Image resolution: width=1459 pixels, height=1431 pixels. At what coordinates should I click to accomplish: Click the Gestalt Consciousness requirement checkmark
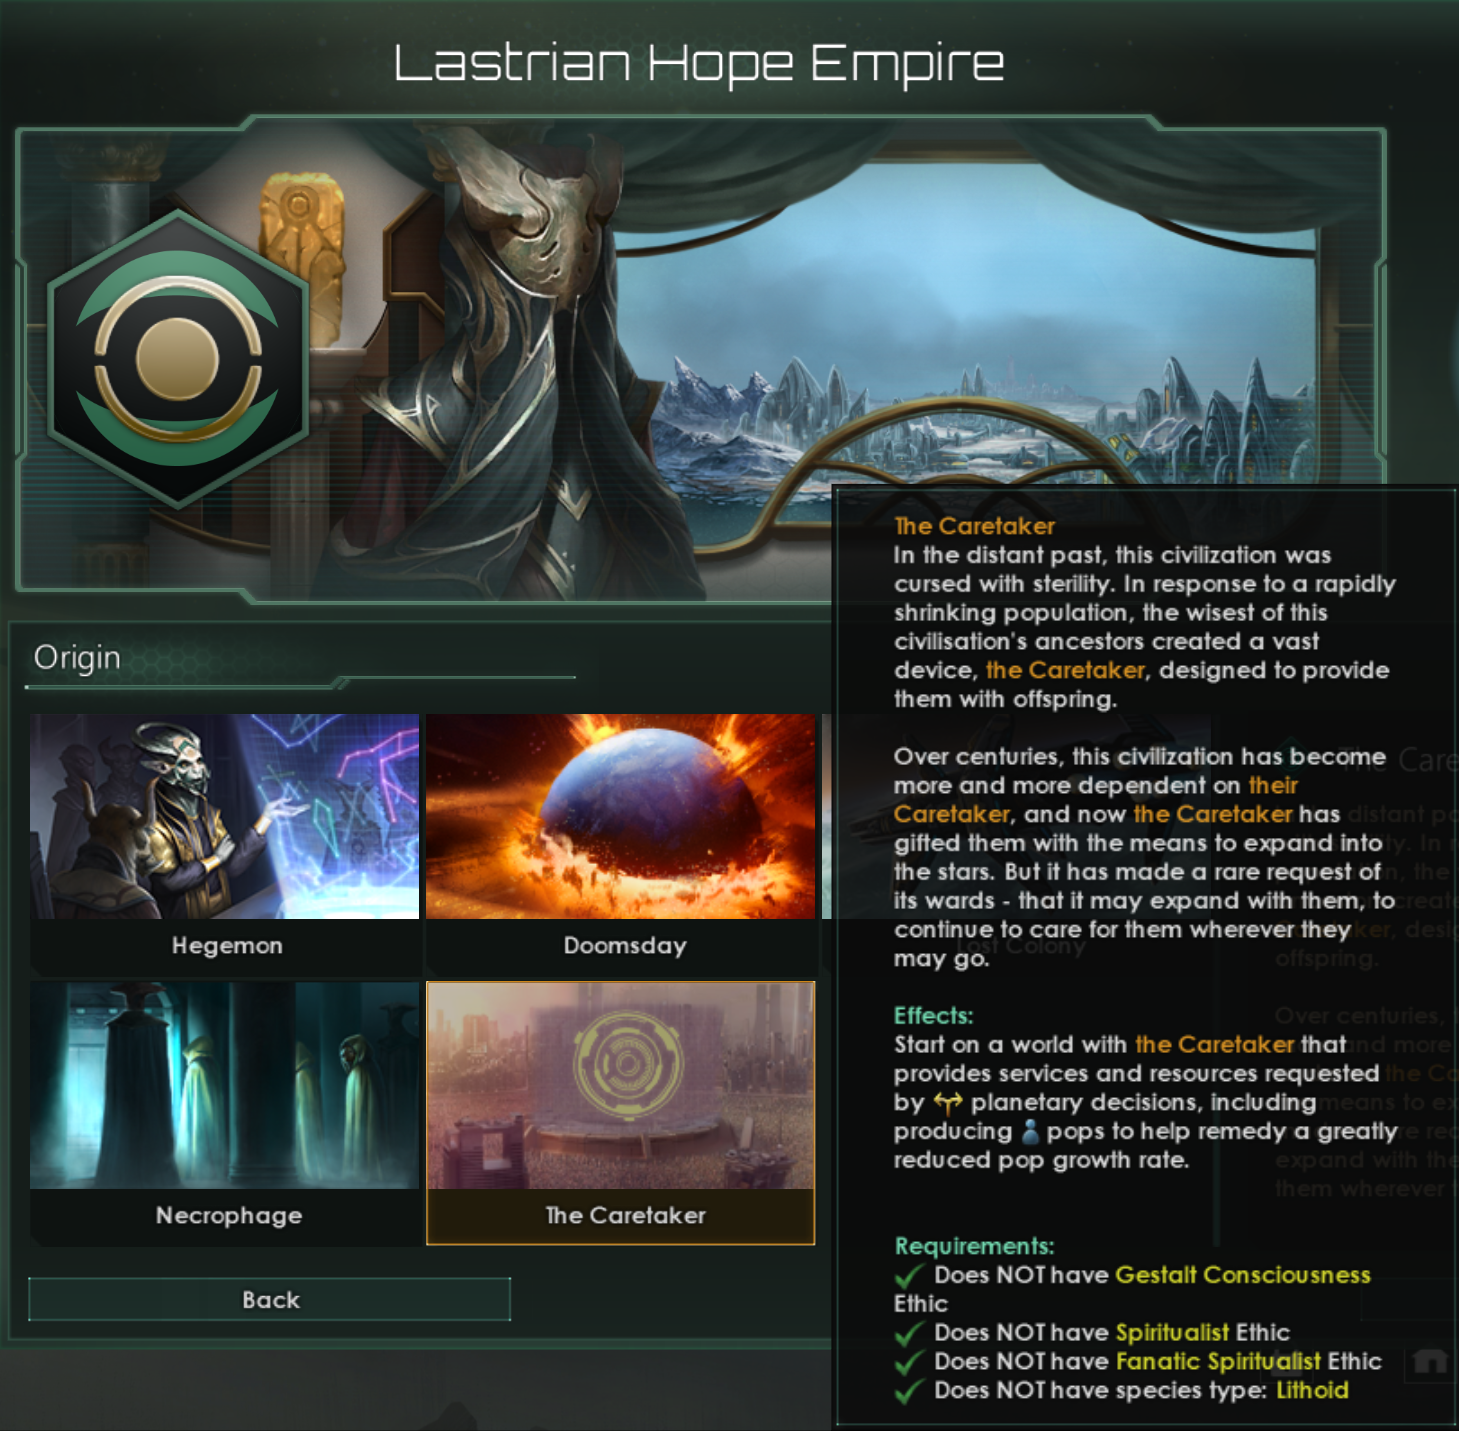909,1276
